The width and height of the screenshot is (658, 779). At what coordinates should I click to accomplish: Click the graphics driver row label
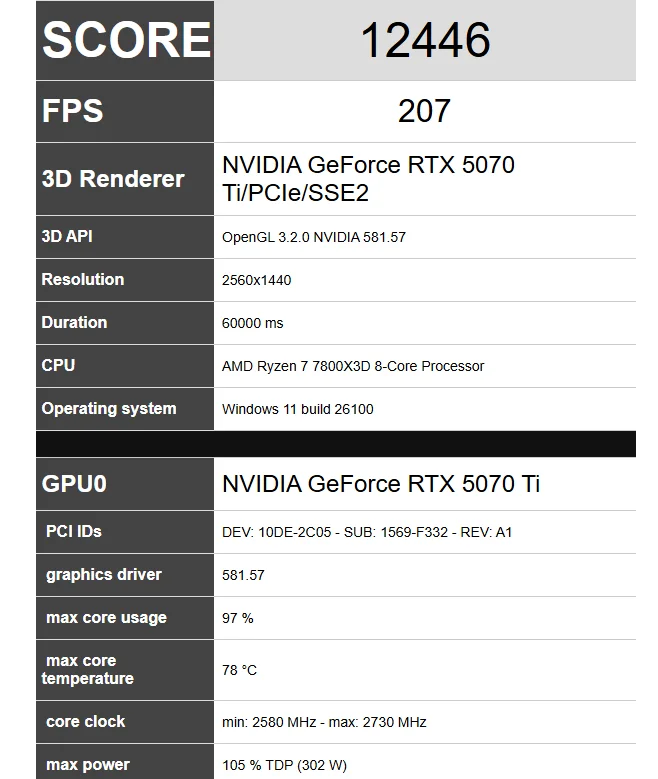pos(103,575)
